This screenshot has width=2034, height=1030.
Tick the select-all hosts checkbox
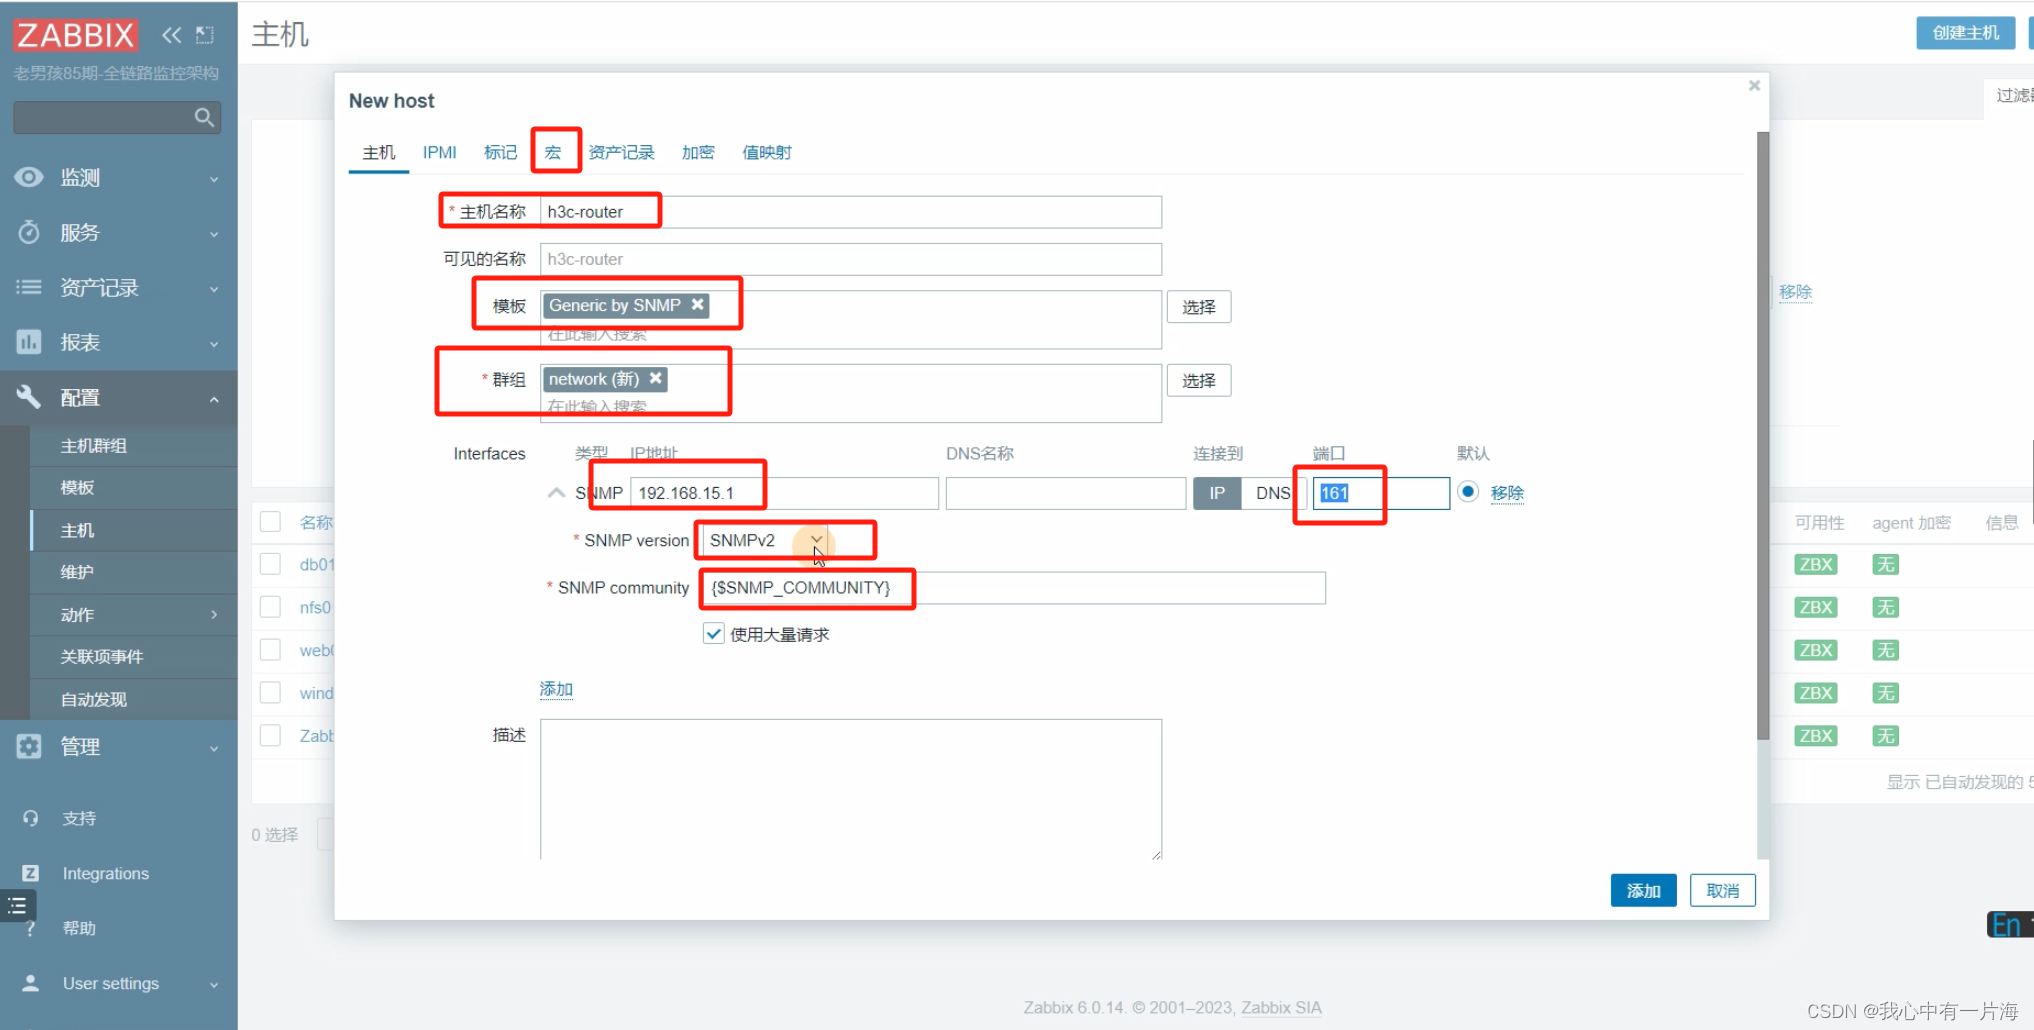pyautogui.click(x=270, y=522)
